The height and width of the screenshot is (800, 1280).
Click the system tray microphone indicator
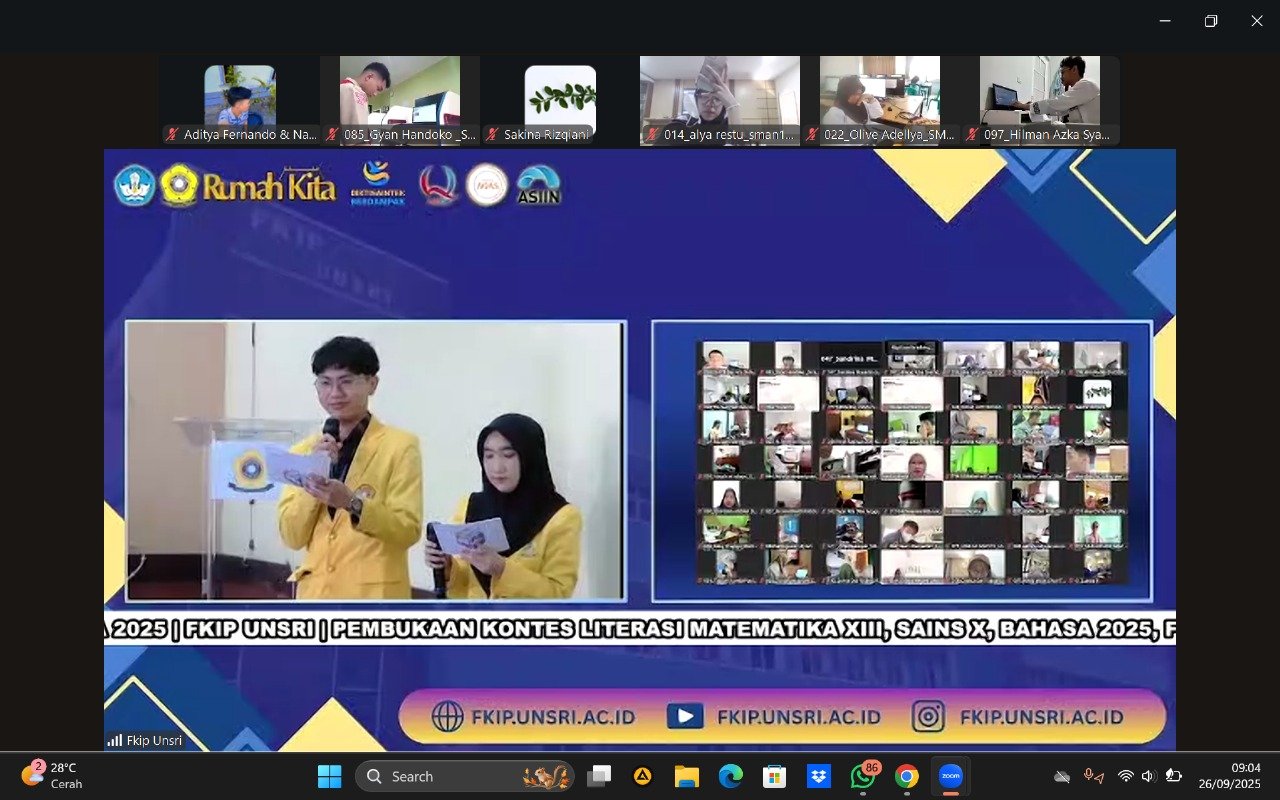point(1093,776)
